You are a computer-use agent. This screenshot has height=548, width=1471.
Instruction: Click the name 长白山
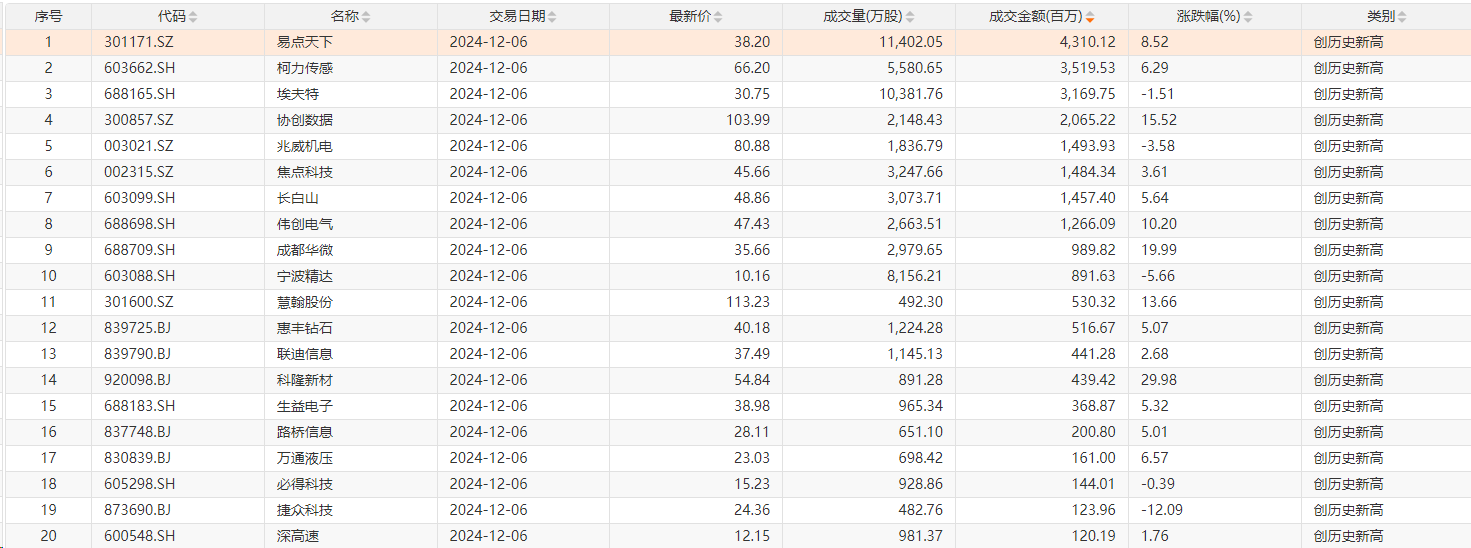298,198
